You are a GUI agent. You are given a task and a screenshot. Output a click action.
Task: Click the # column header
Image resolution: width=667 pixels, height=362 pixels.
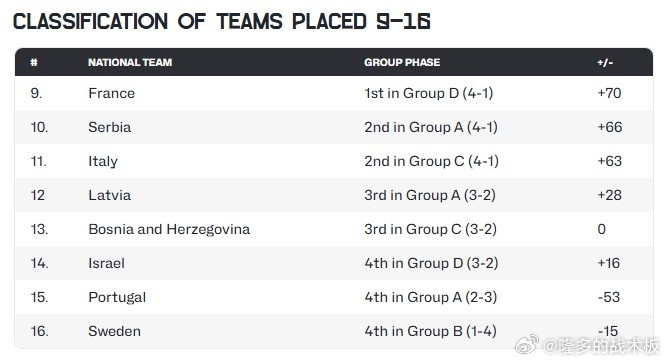[x=34, y=63]
